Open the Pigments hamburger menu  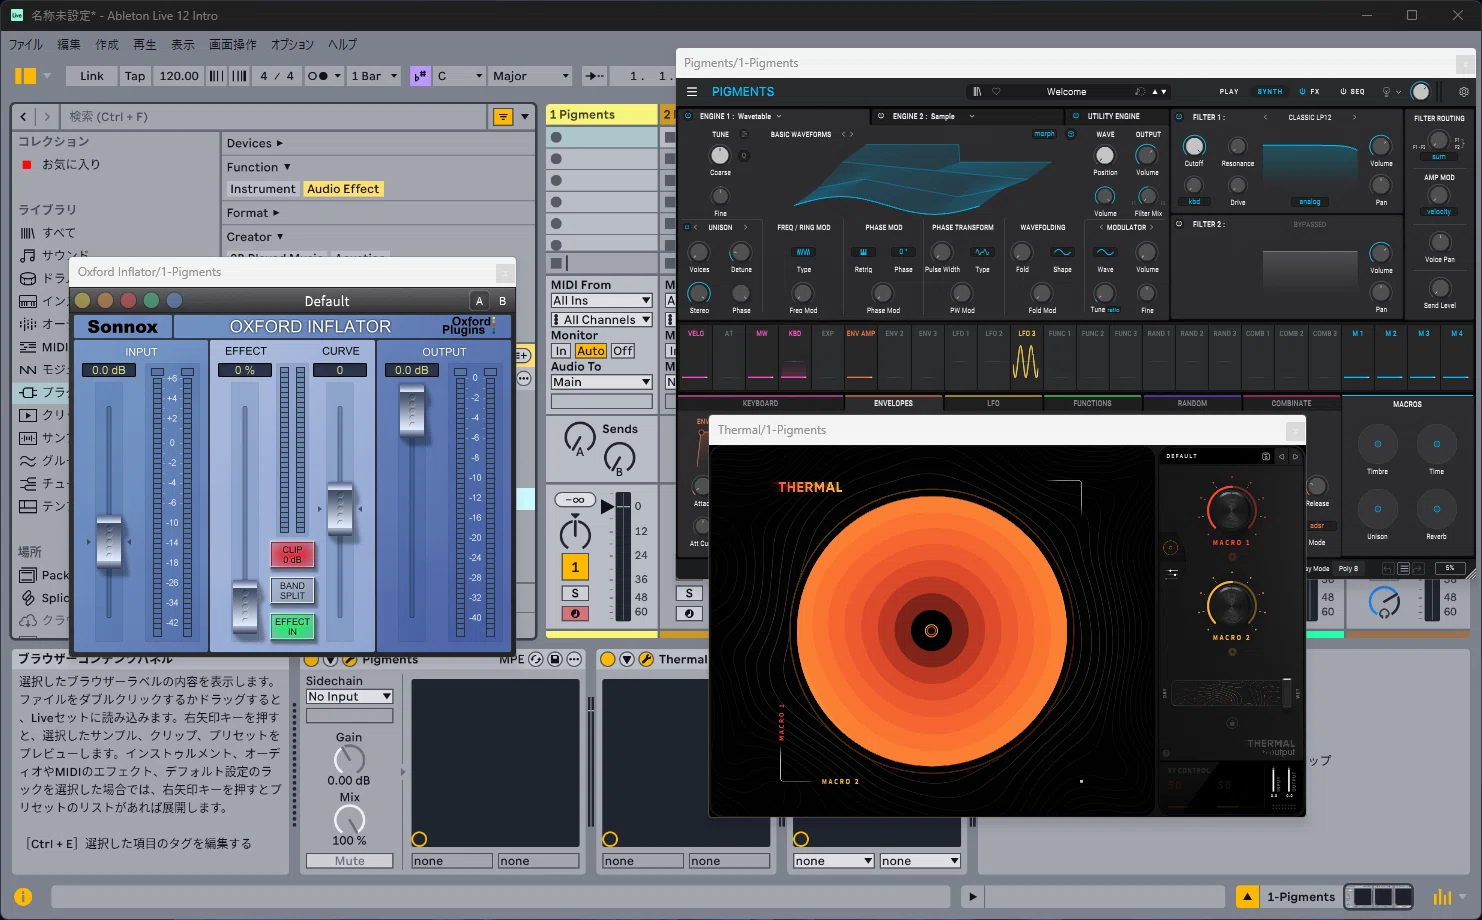(x=691, y=91)
